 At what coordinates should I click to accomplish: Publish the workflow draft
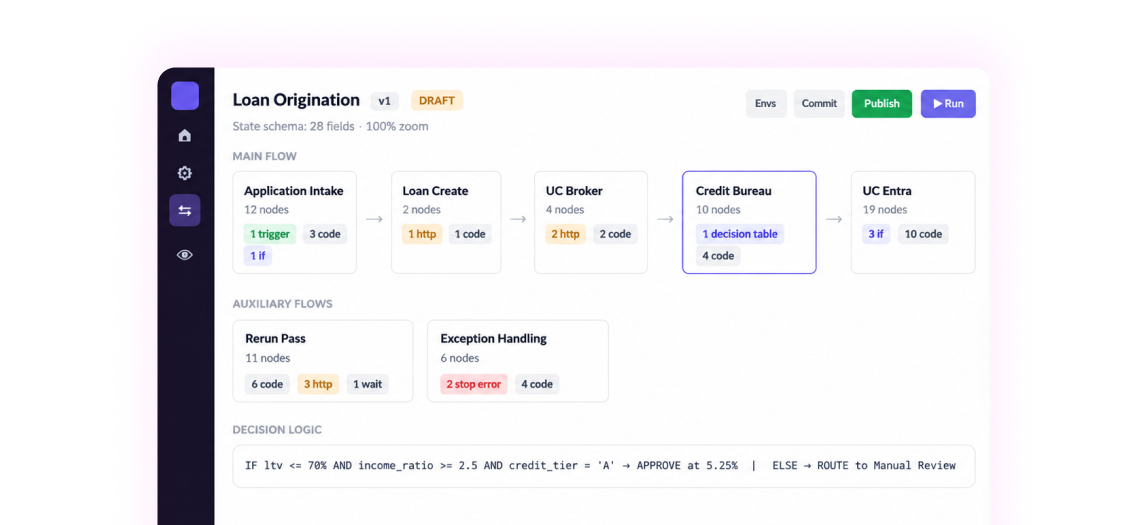tap(882, 103)
